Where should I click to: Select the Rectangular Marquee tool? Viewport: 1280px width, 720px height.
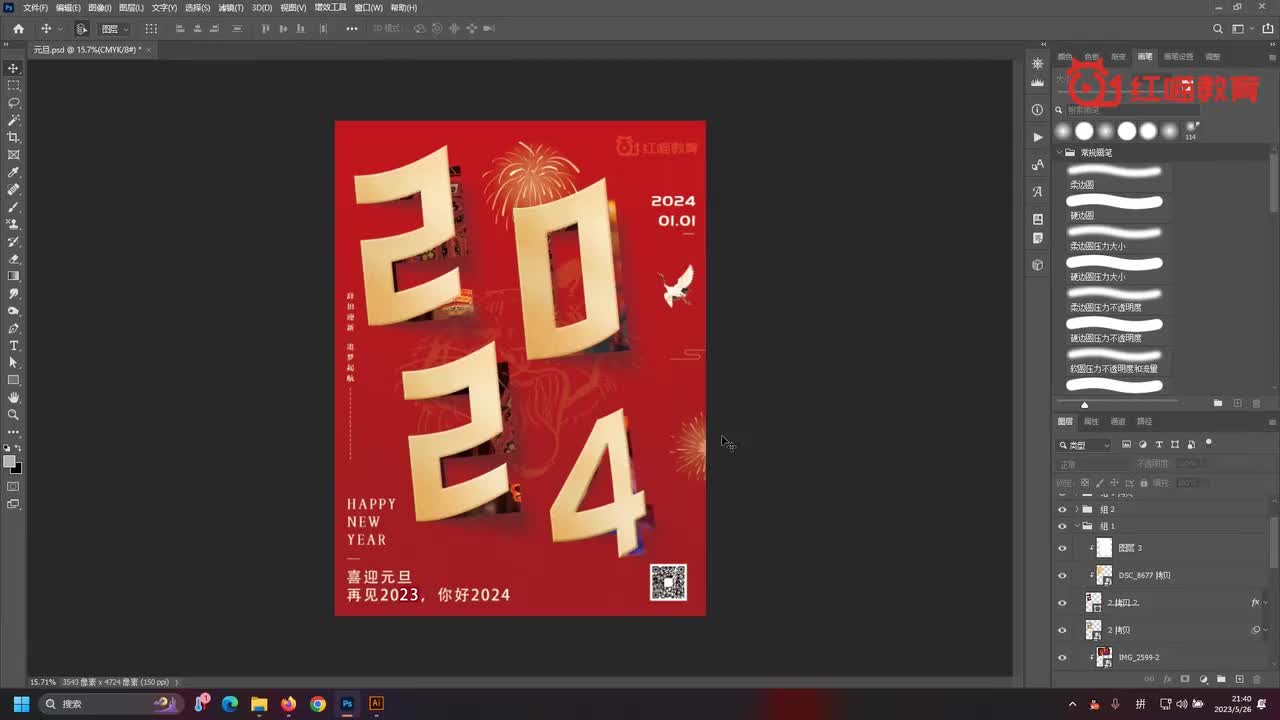[x=14, y=86]
